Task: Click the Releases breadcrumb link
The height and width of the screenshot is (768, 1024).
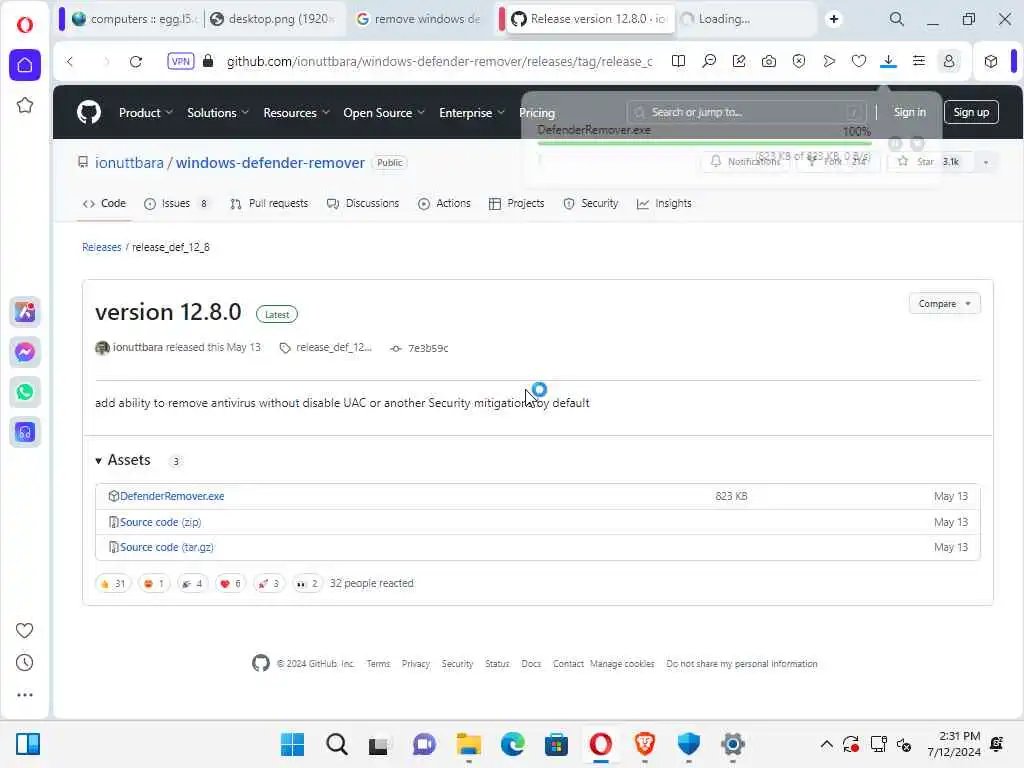Action: (x=102, y=247)
